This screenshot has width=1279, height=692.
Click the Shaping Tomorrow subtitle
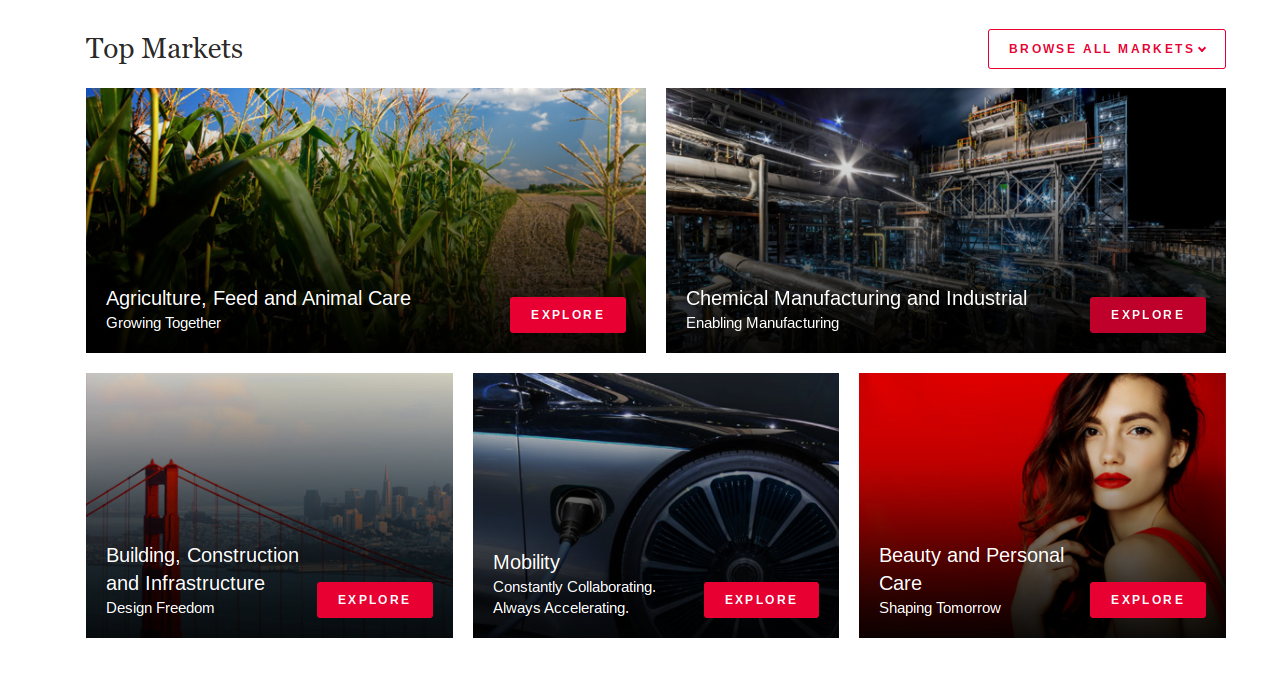(939, 608)
